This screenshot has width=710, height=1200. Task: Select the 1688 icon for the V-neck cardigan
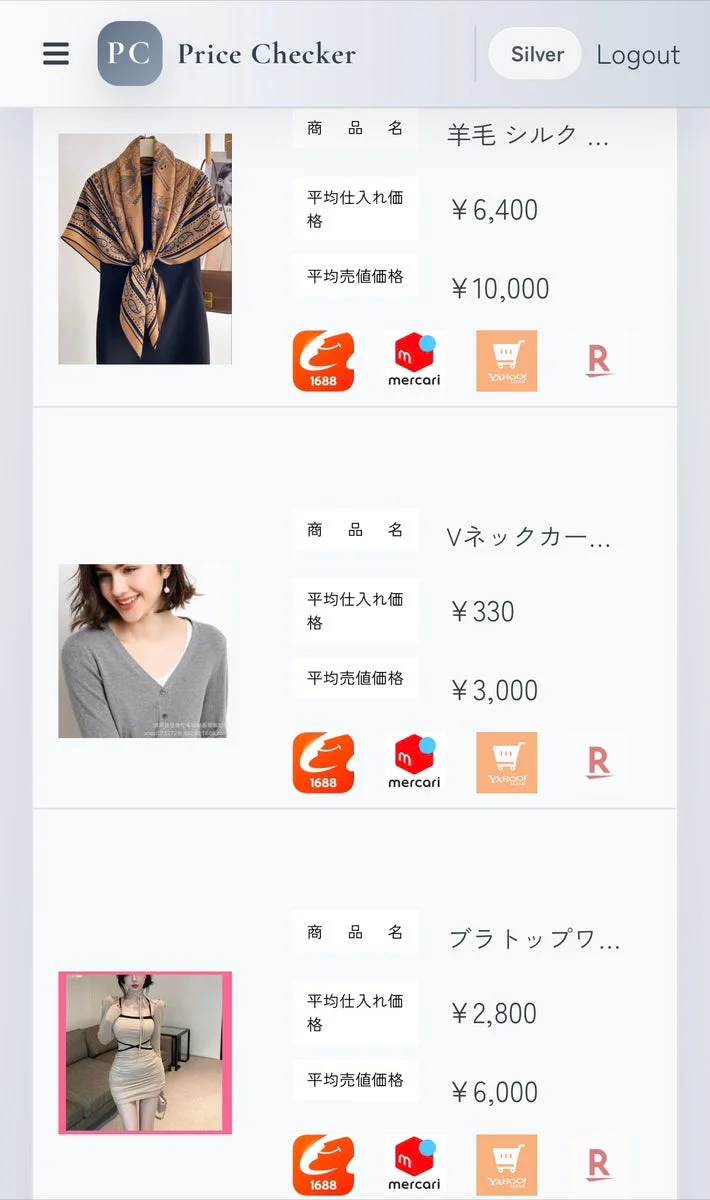pos(322,763)
